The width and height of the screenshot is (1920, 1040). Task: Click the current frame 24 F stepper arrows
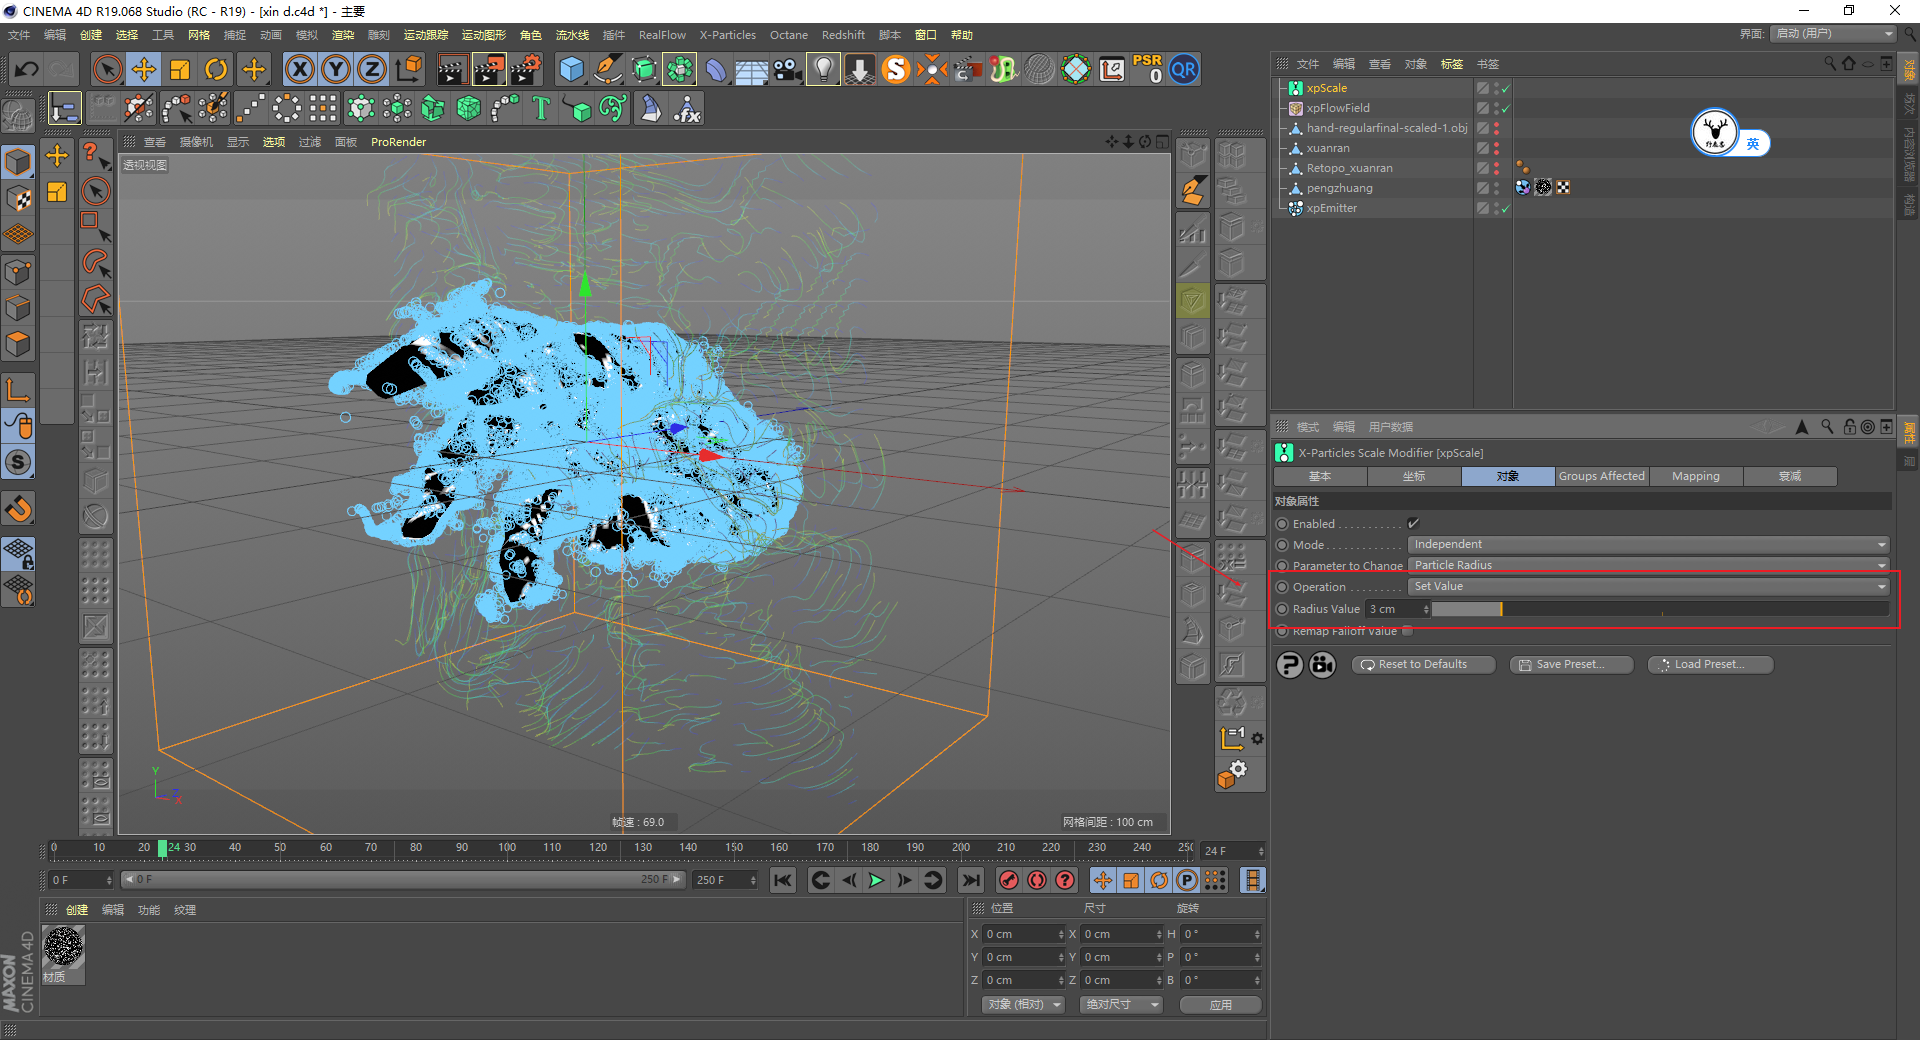(1261, 851)
